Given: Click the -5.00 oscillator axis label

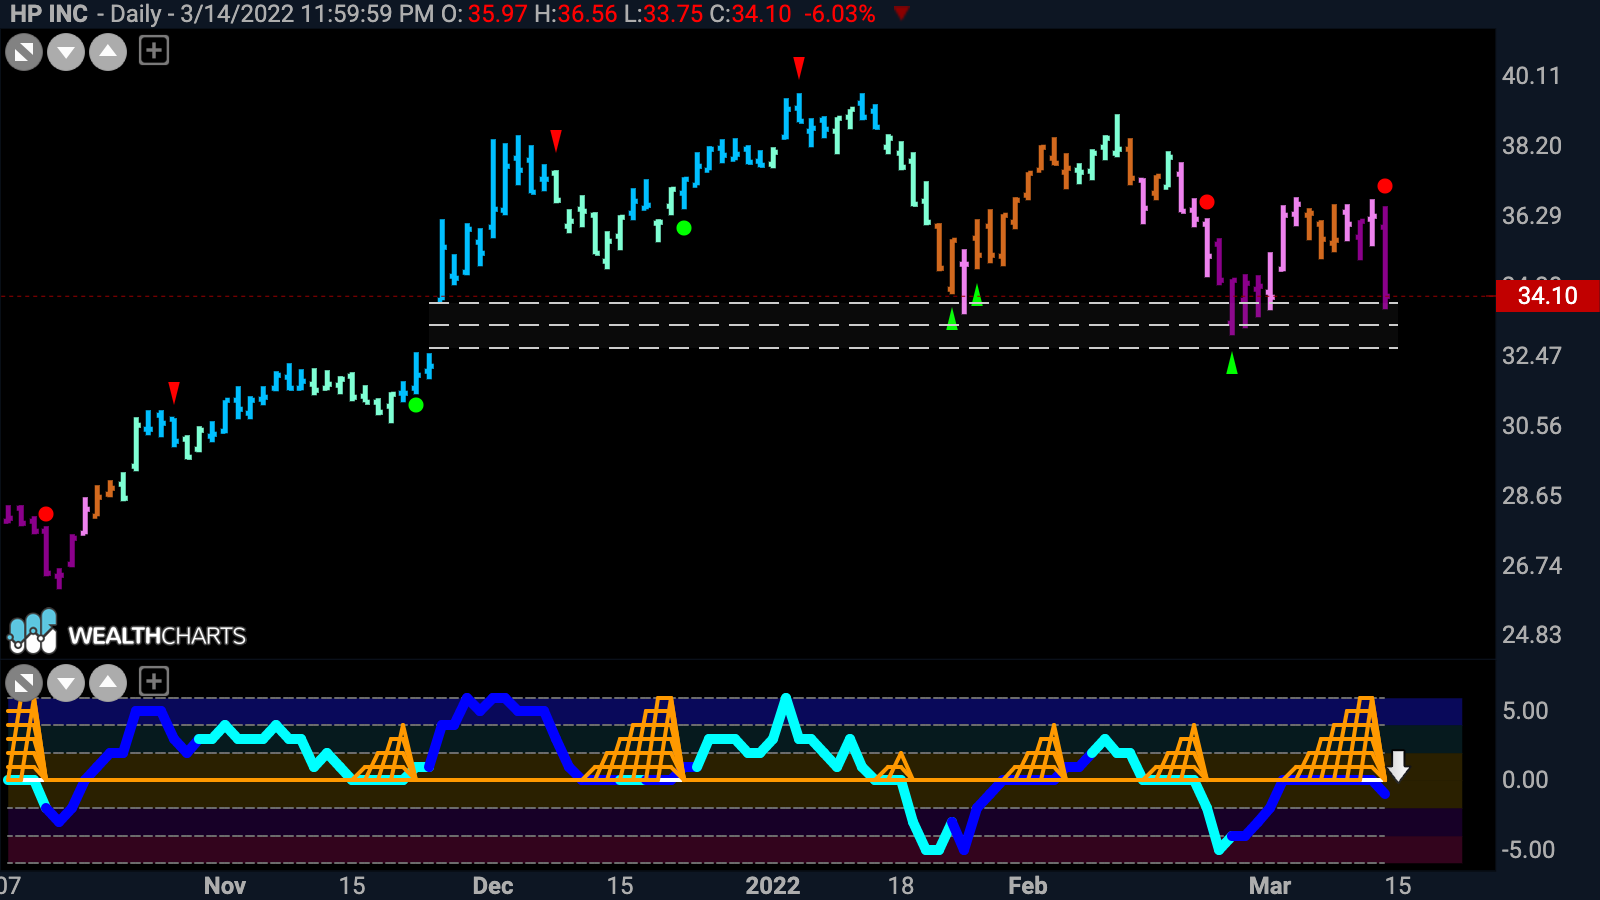Looking at the screenshot, I should tap(1528, 850).
